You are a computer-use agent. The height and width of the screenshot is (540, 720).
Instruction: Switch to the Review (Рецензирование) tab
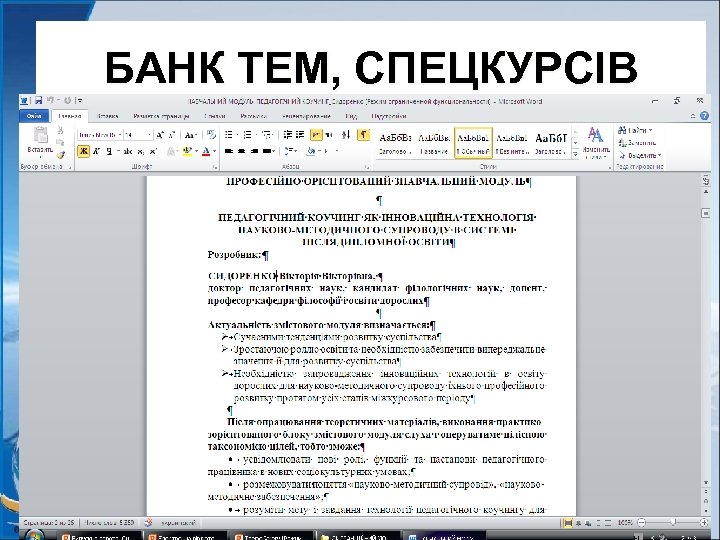pos(306,116)
